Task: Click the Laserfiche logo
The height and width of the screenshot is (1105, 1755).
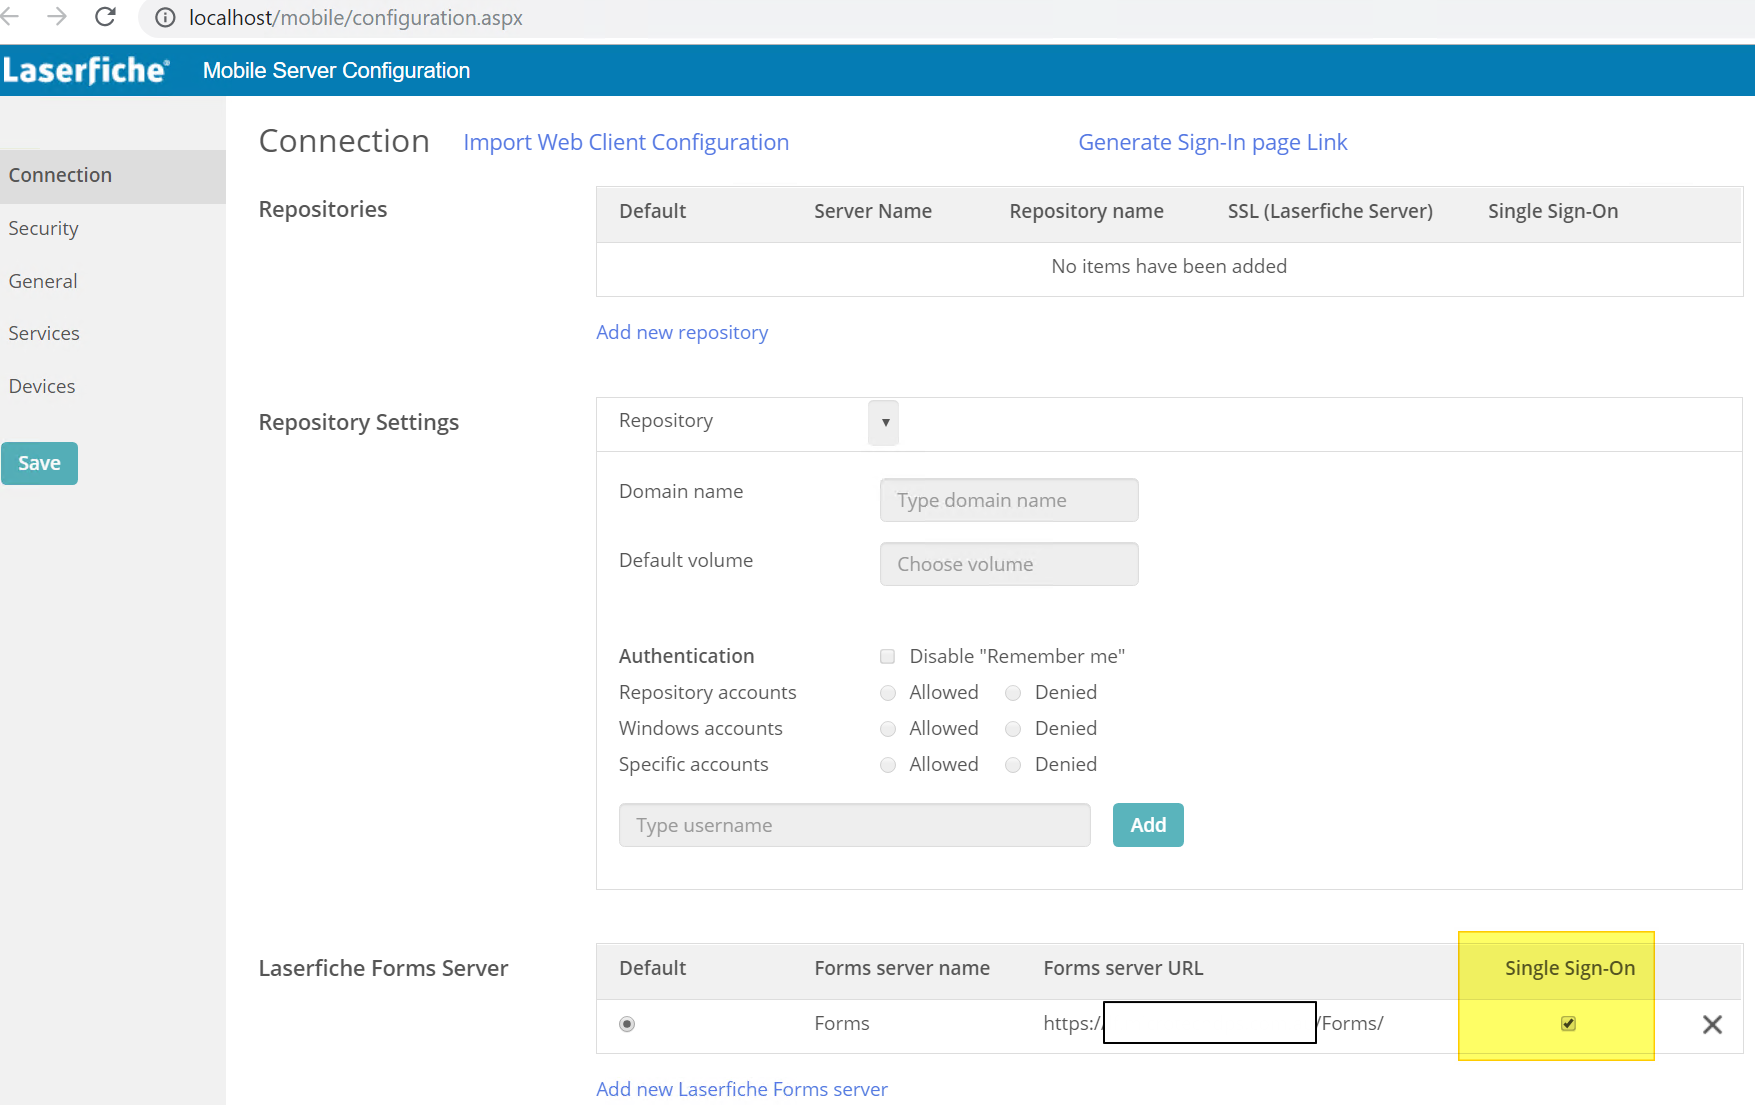Action: pyautogui.click(x=86, y=70)
